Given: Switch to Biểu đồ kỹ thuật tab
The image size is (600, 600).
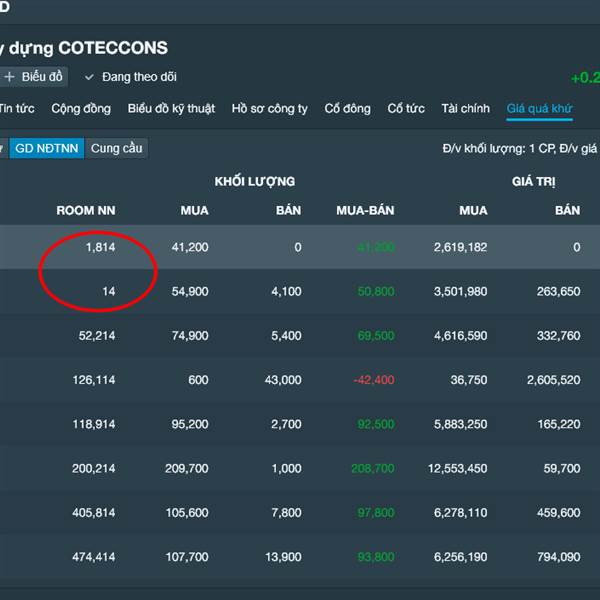Looking at the screenshot, I should pyautogui.click(x=171, y=109).
